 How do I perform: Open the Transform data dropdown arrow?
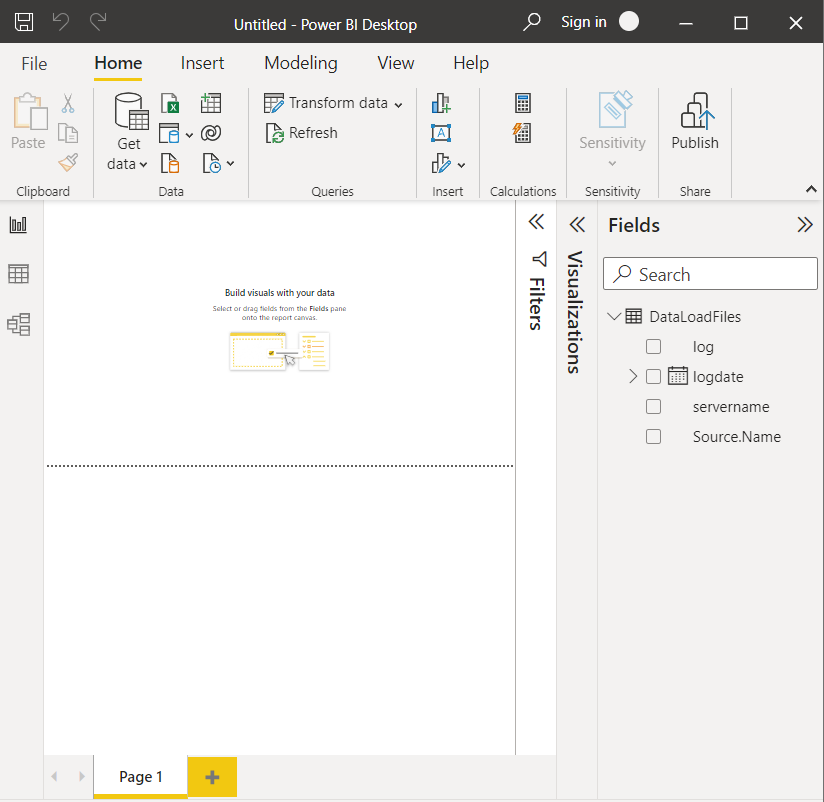[398, 105]
